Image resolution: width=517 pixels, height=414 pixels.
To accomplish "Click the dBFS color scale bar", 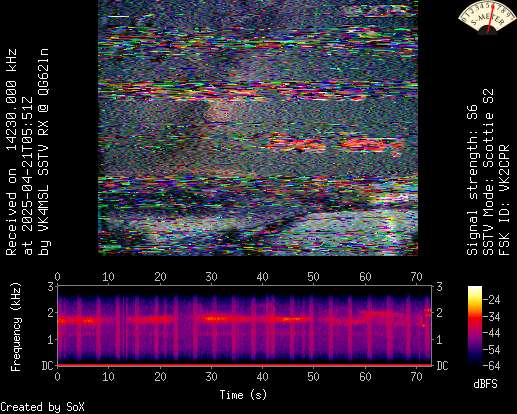I will [x=475, y=326].
